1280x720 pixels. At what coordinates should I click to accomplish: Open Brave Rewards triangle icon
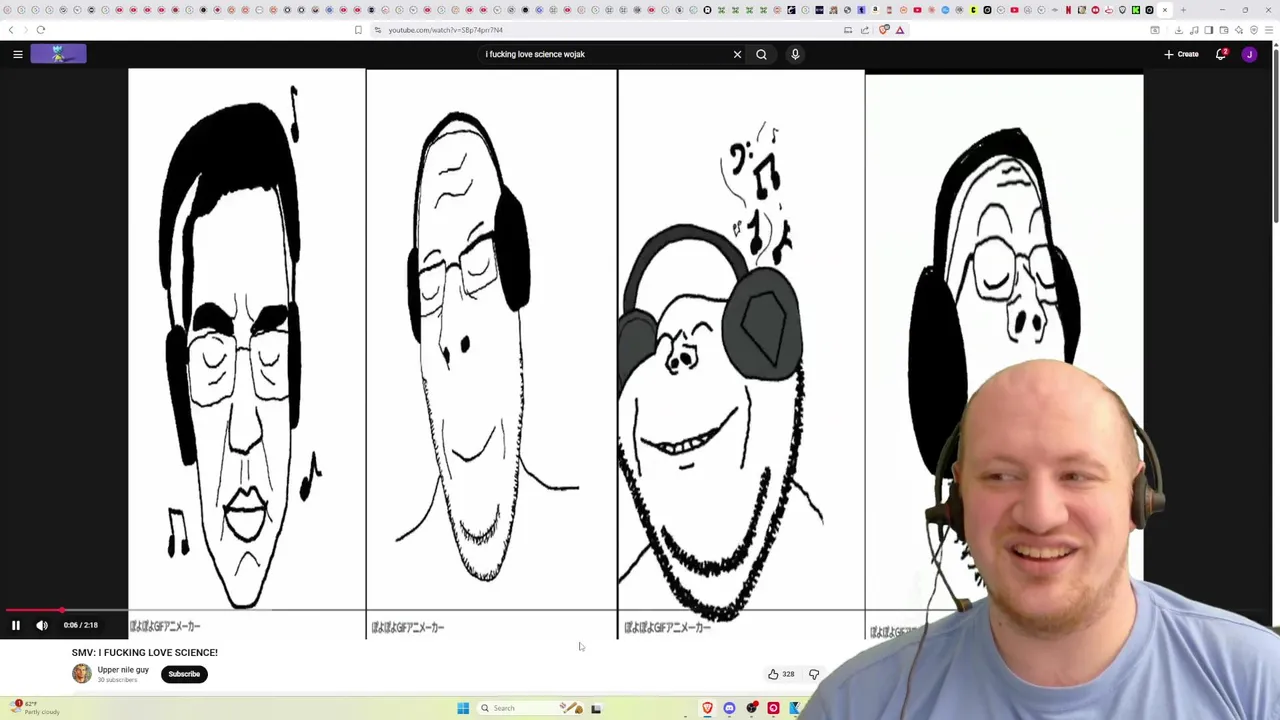(x=900, y=30)
